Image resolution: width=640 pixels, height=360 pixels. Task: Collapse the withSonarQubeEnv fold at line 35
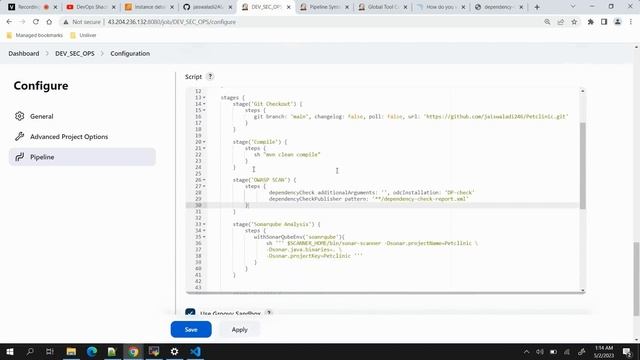[x=204, y=237]
